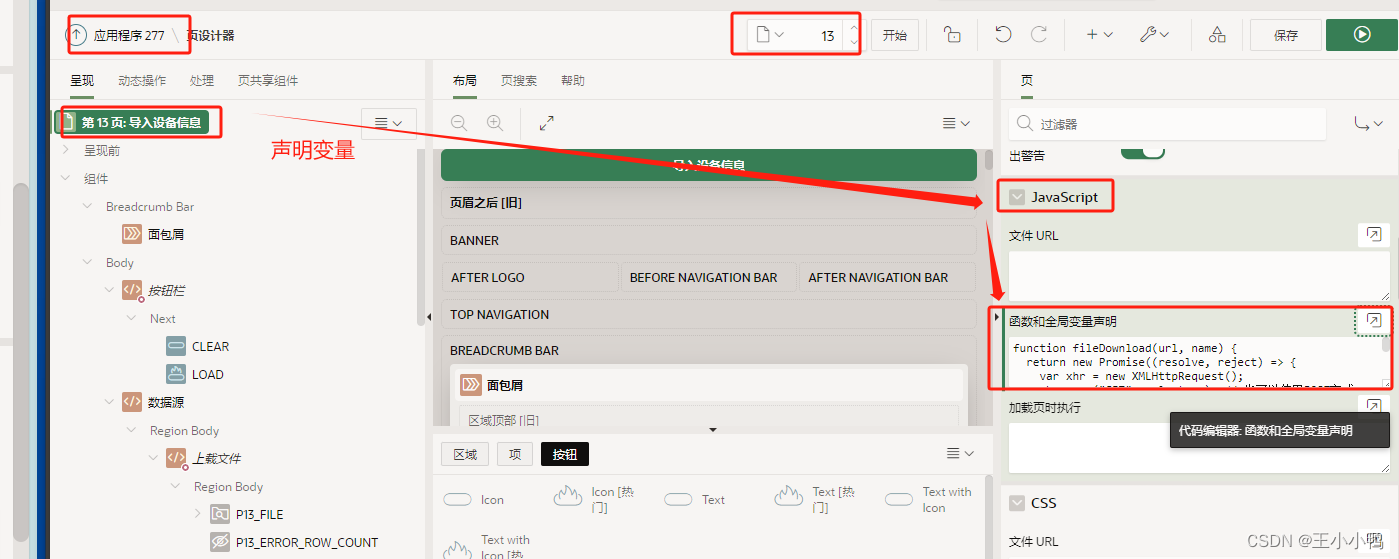The image size is (1399, 559).
Task: Click the 应用程序 277 breadcrumb link
Action: [129, 35]
